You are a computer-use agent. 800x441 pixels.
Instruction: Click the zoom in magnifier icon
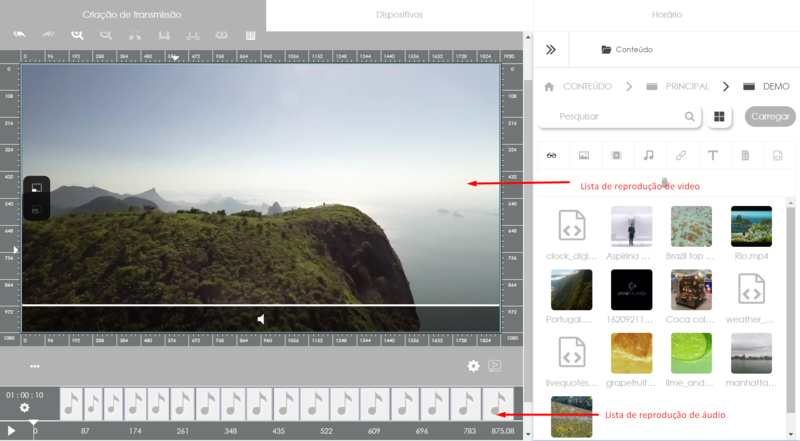[76, 34]
